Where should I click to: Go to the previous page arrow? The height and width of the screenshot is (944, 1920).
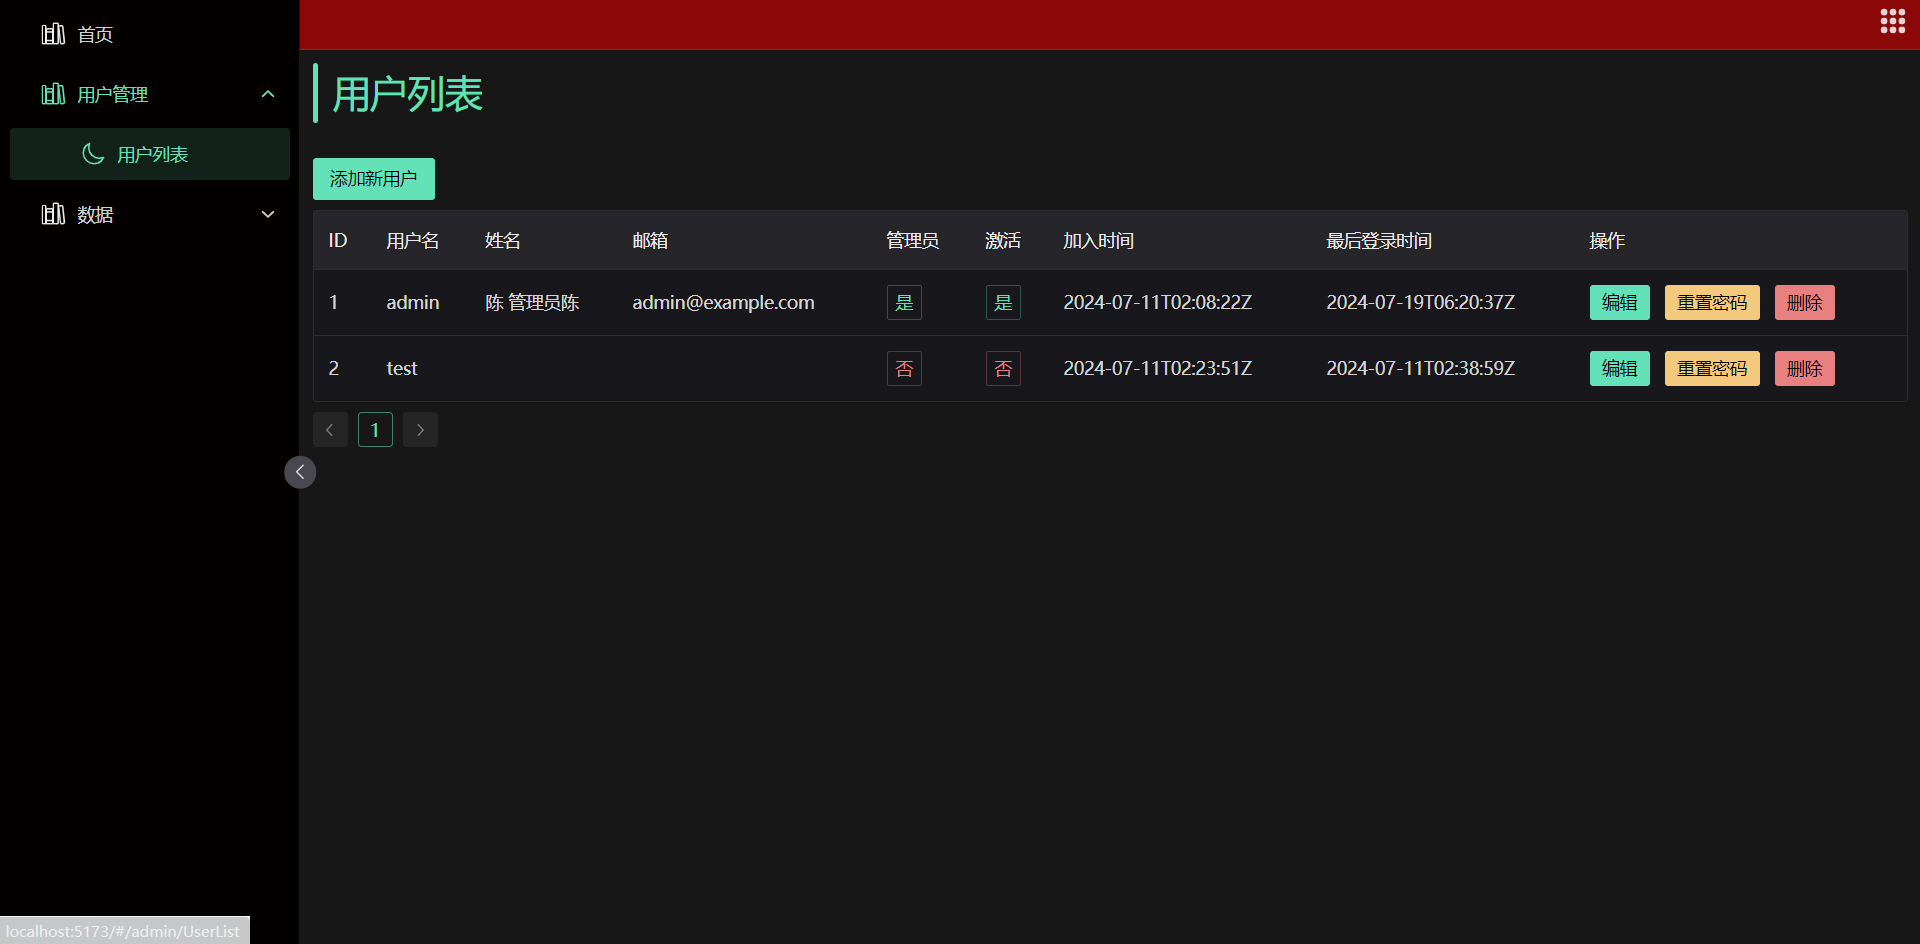[330, 430]
